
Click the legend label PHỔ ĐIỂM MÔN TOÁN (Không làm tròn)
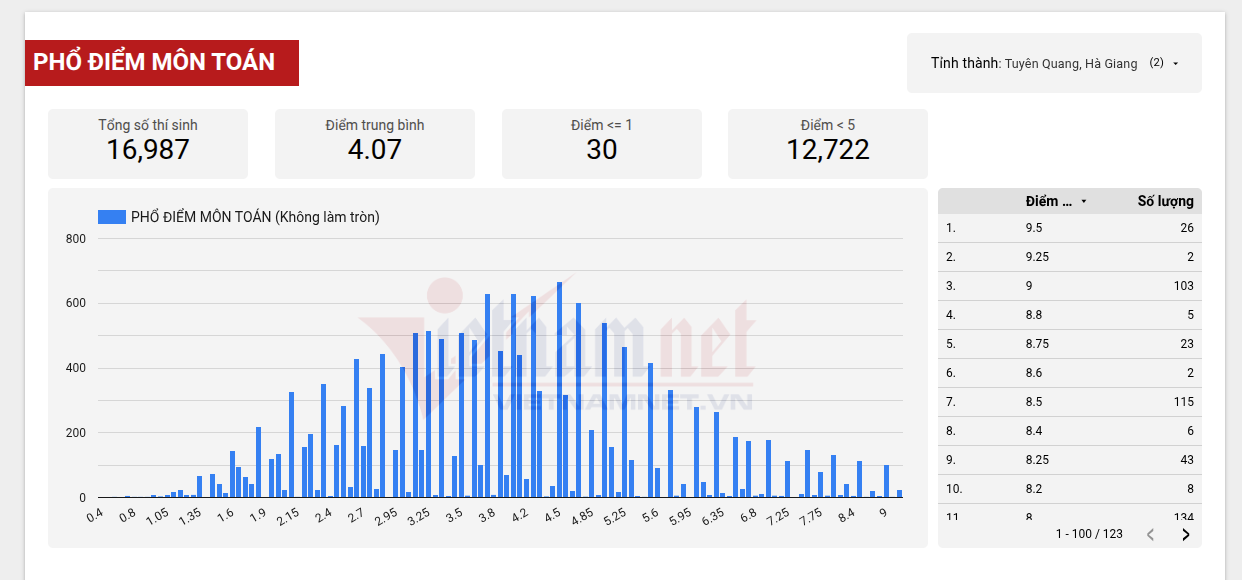(255, 217)
